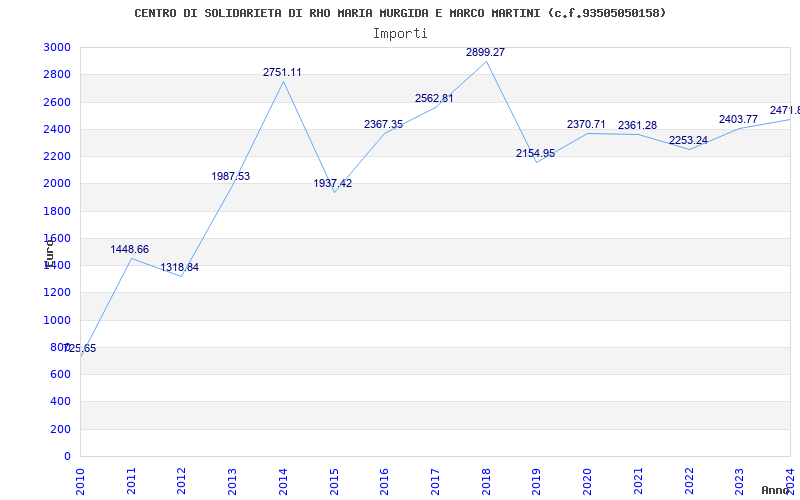Click x-axis year 2022
The width and height of the screenshot is (800, 500).
[689, 481]
